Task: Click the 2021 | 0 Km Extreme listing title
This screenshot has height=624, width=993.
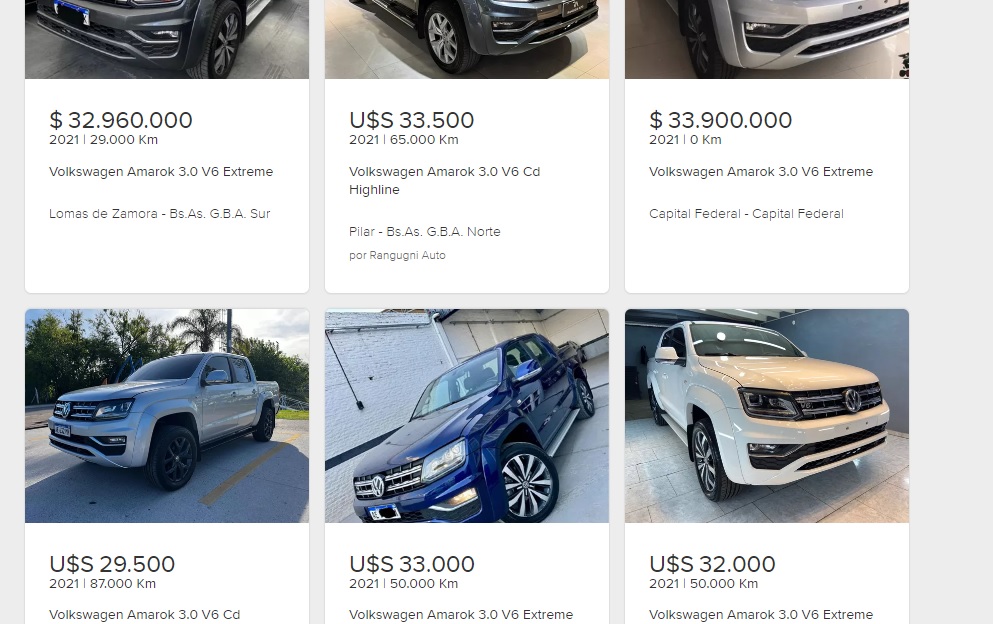Action: pyautogui.click(x=761, y=172)
